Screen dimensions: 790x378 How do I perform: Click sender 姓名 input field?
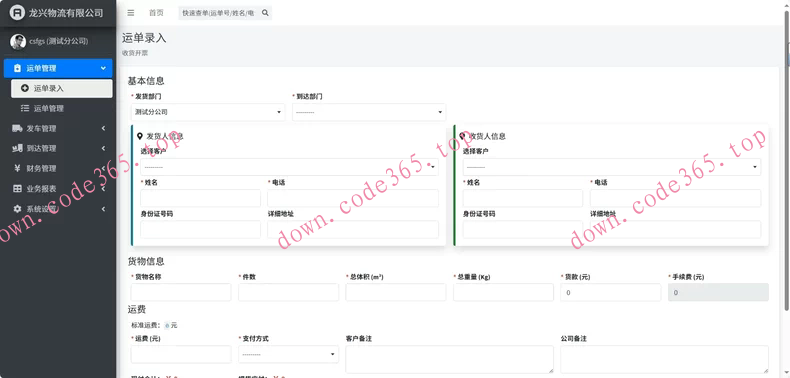pyautogui.click(x=201, y=198)
